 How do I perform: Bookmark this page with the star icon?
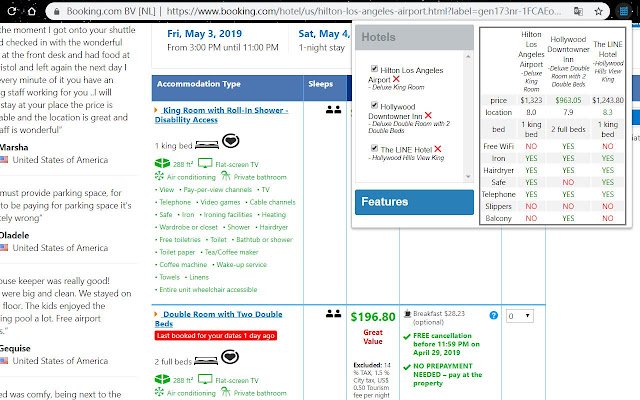point(598,11)
